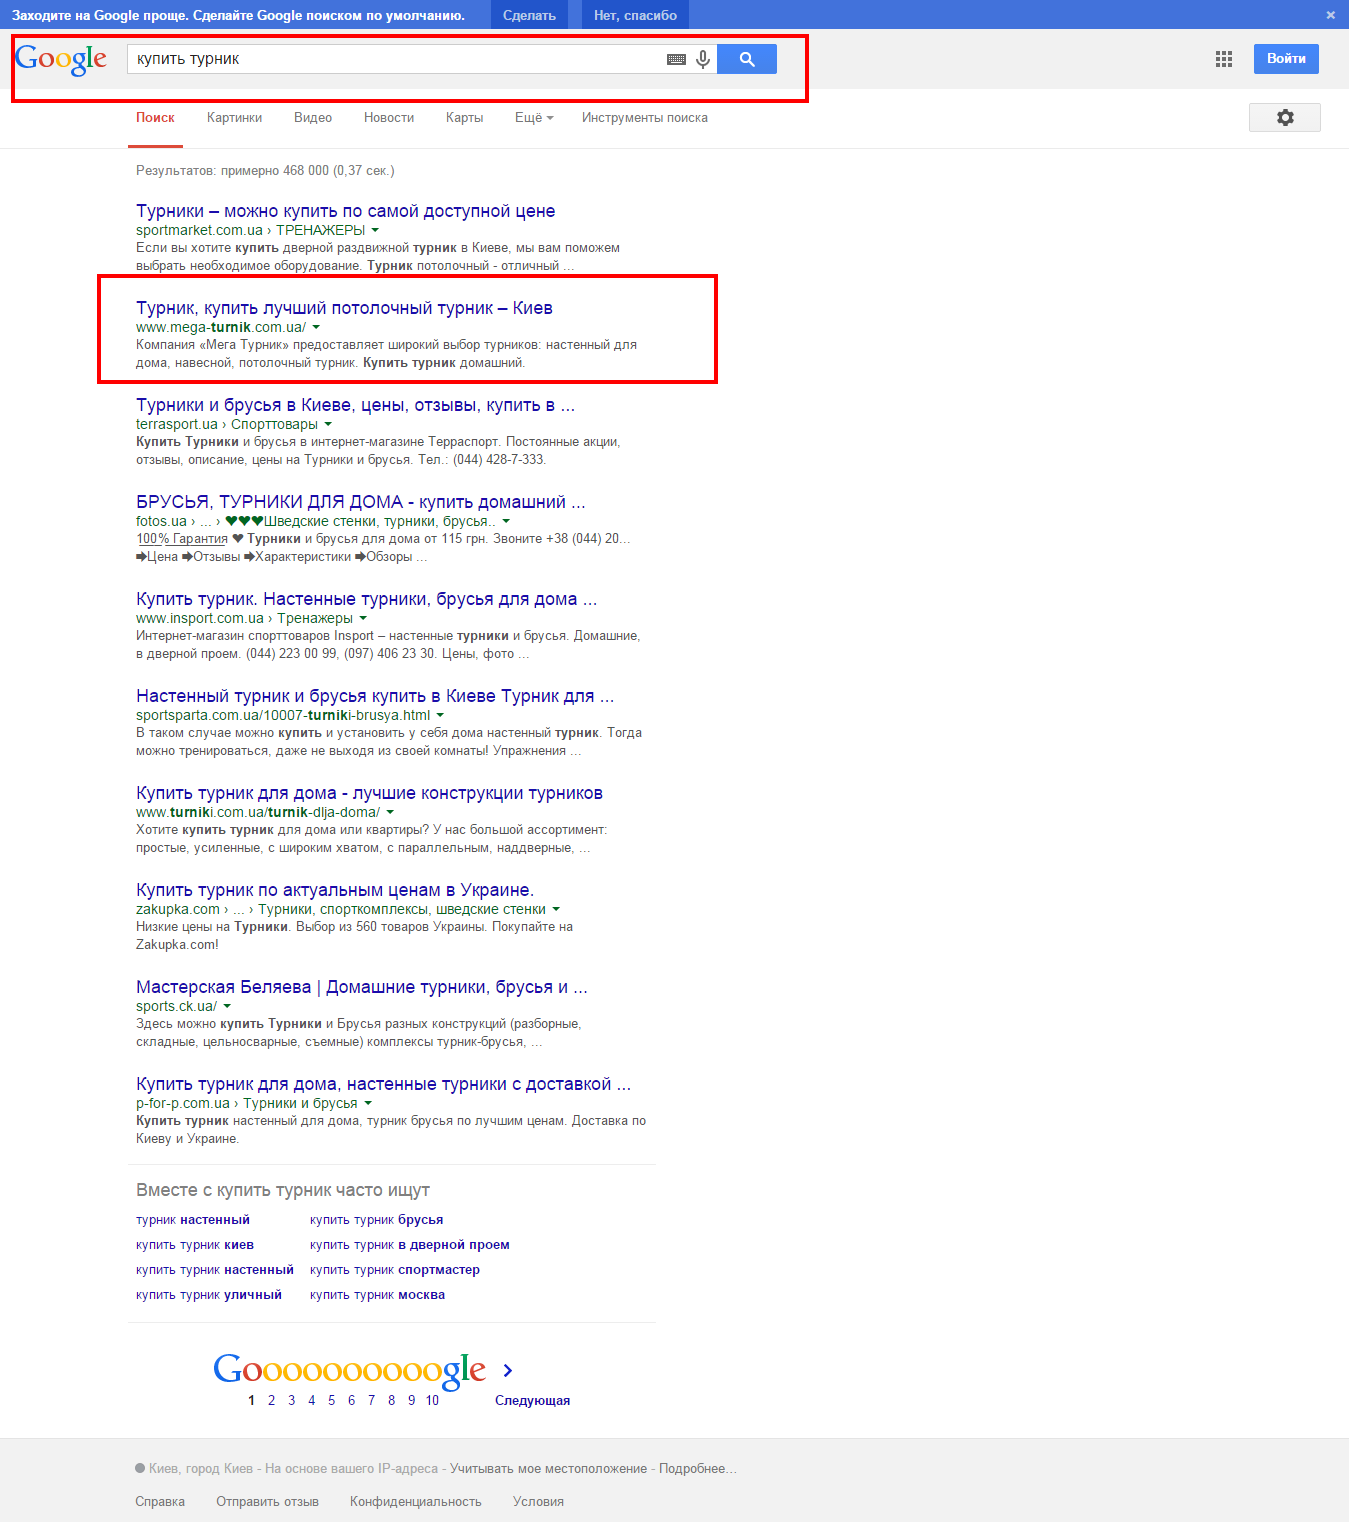This screenshot has width=1349, height=1522.
Task: Open the 'Справка' footer link
Action: coord(160,1501)
